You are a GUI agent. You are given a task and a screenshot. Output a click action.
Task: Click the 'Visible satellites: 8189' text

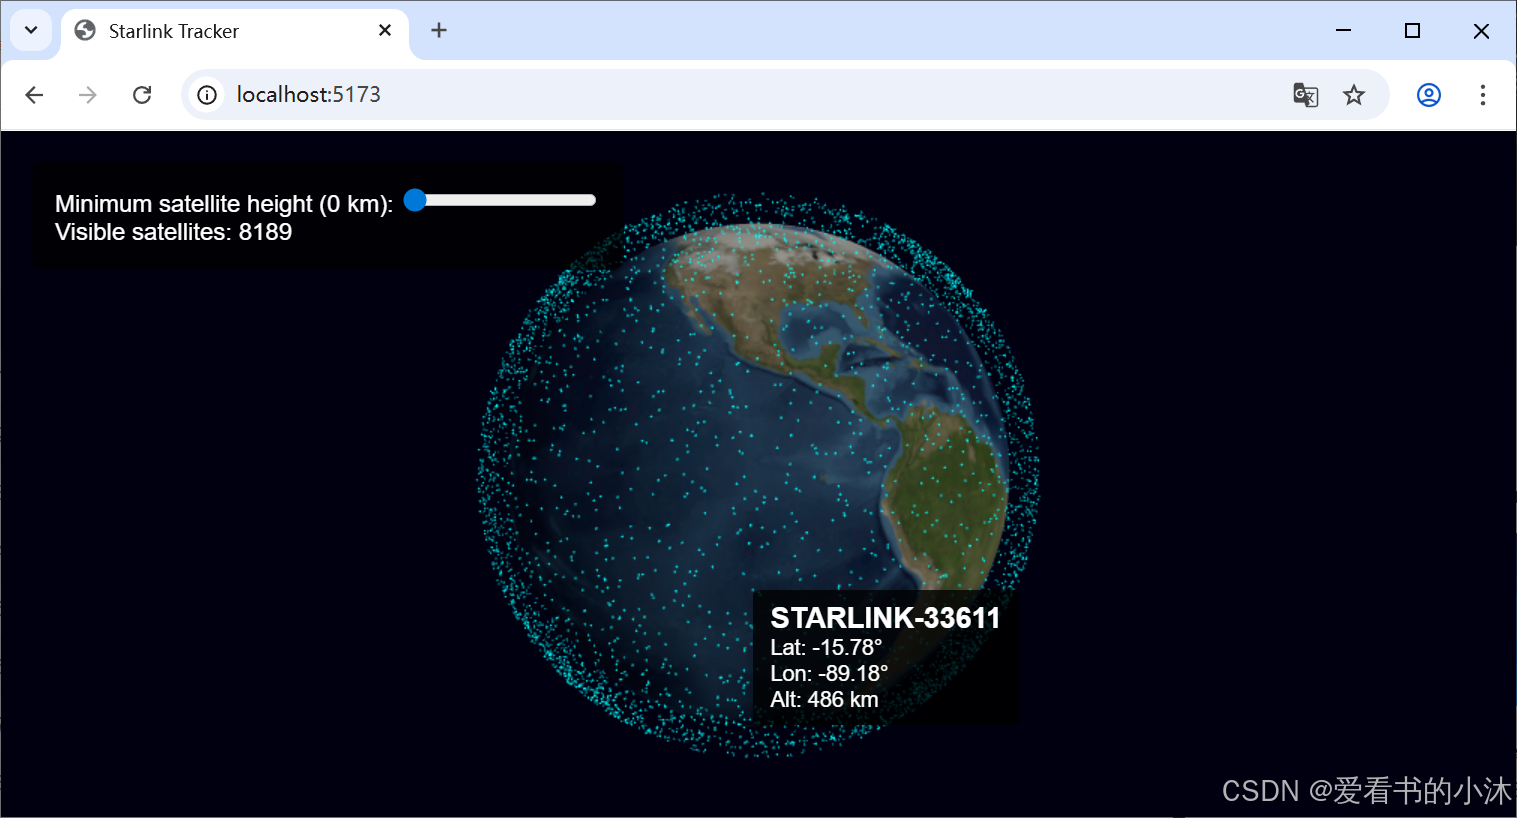point(173,232)
